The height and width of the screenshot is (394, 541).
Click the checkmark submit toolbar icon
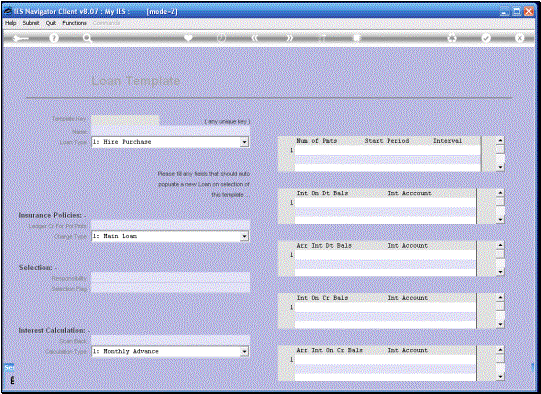486,38
